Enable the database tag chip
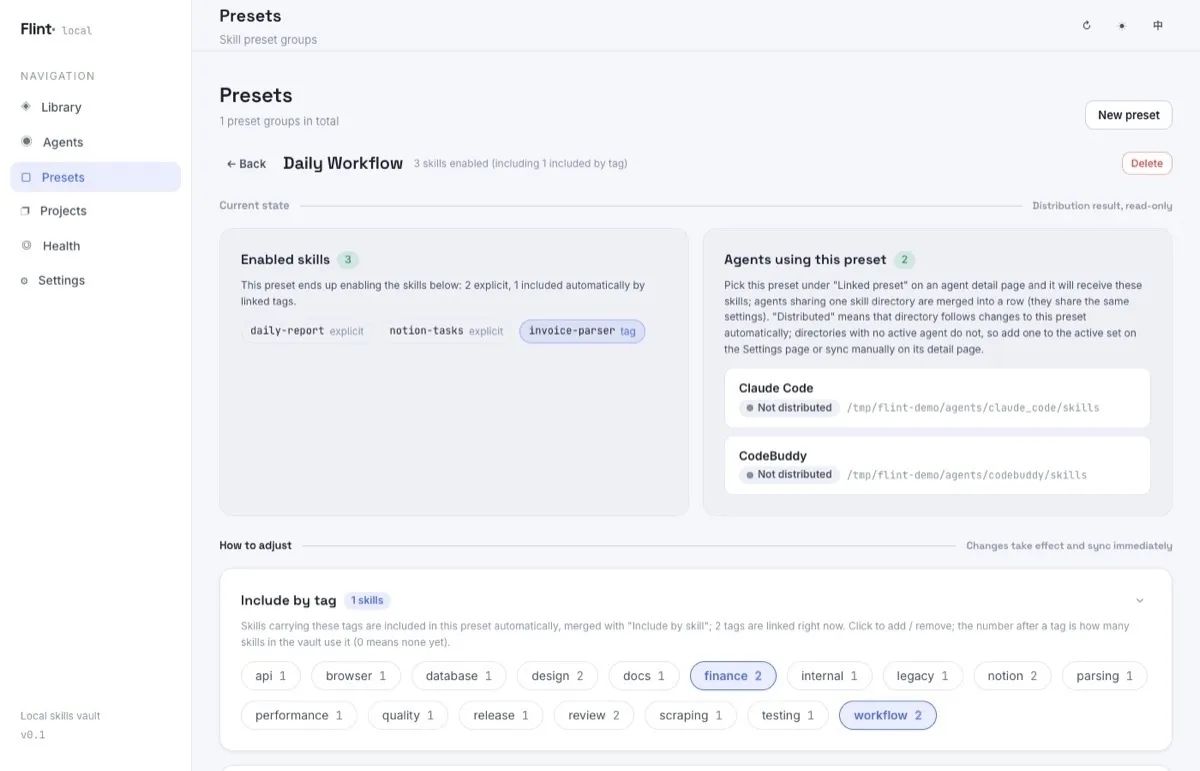 [x=459, y=676]
